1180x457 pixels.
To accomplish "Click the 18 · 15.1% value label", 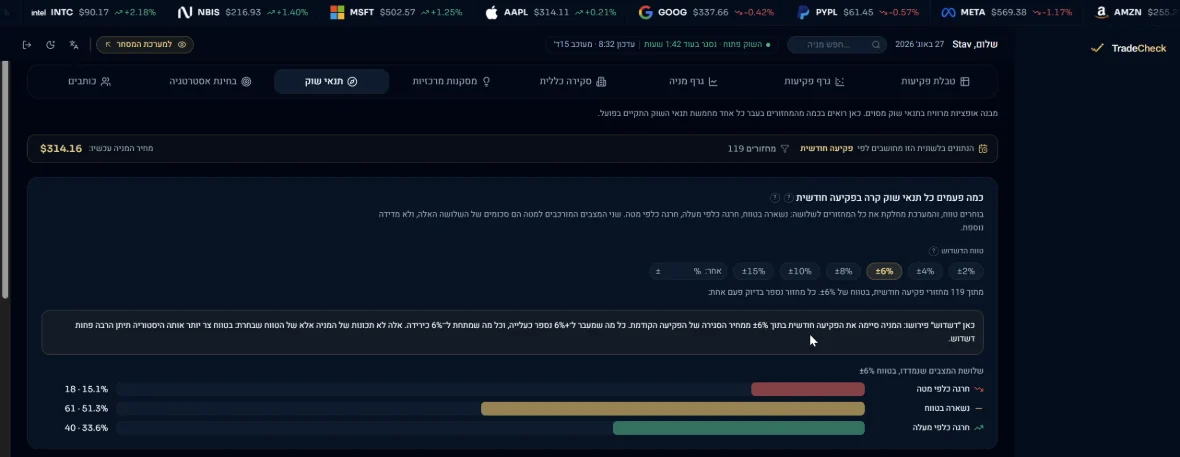I will click(x=87, y=389).
